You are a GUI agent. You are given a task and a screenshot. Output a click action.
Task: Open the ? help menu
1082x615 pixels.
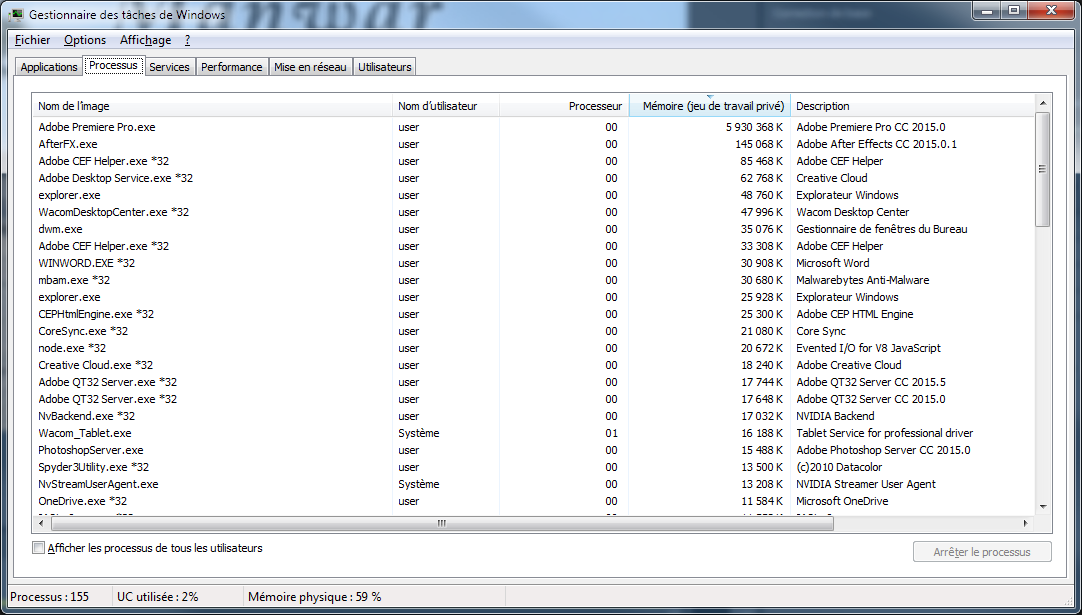coord(188,40)
